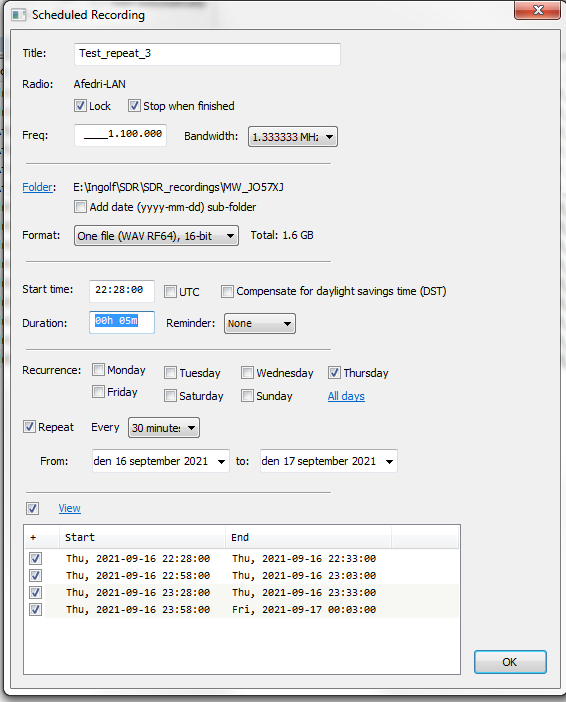The height and width of the screenshot is (702, 566).
Task: Uncheck the 22:28:00 recording row
Action: [x=35, y=559]
